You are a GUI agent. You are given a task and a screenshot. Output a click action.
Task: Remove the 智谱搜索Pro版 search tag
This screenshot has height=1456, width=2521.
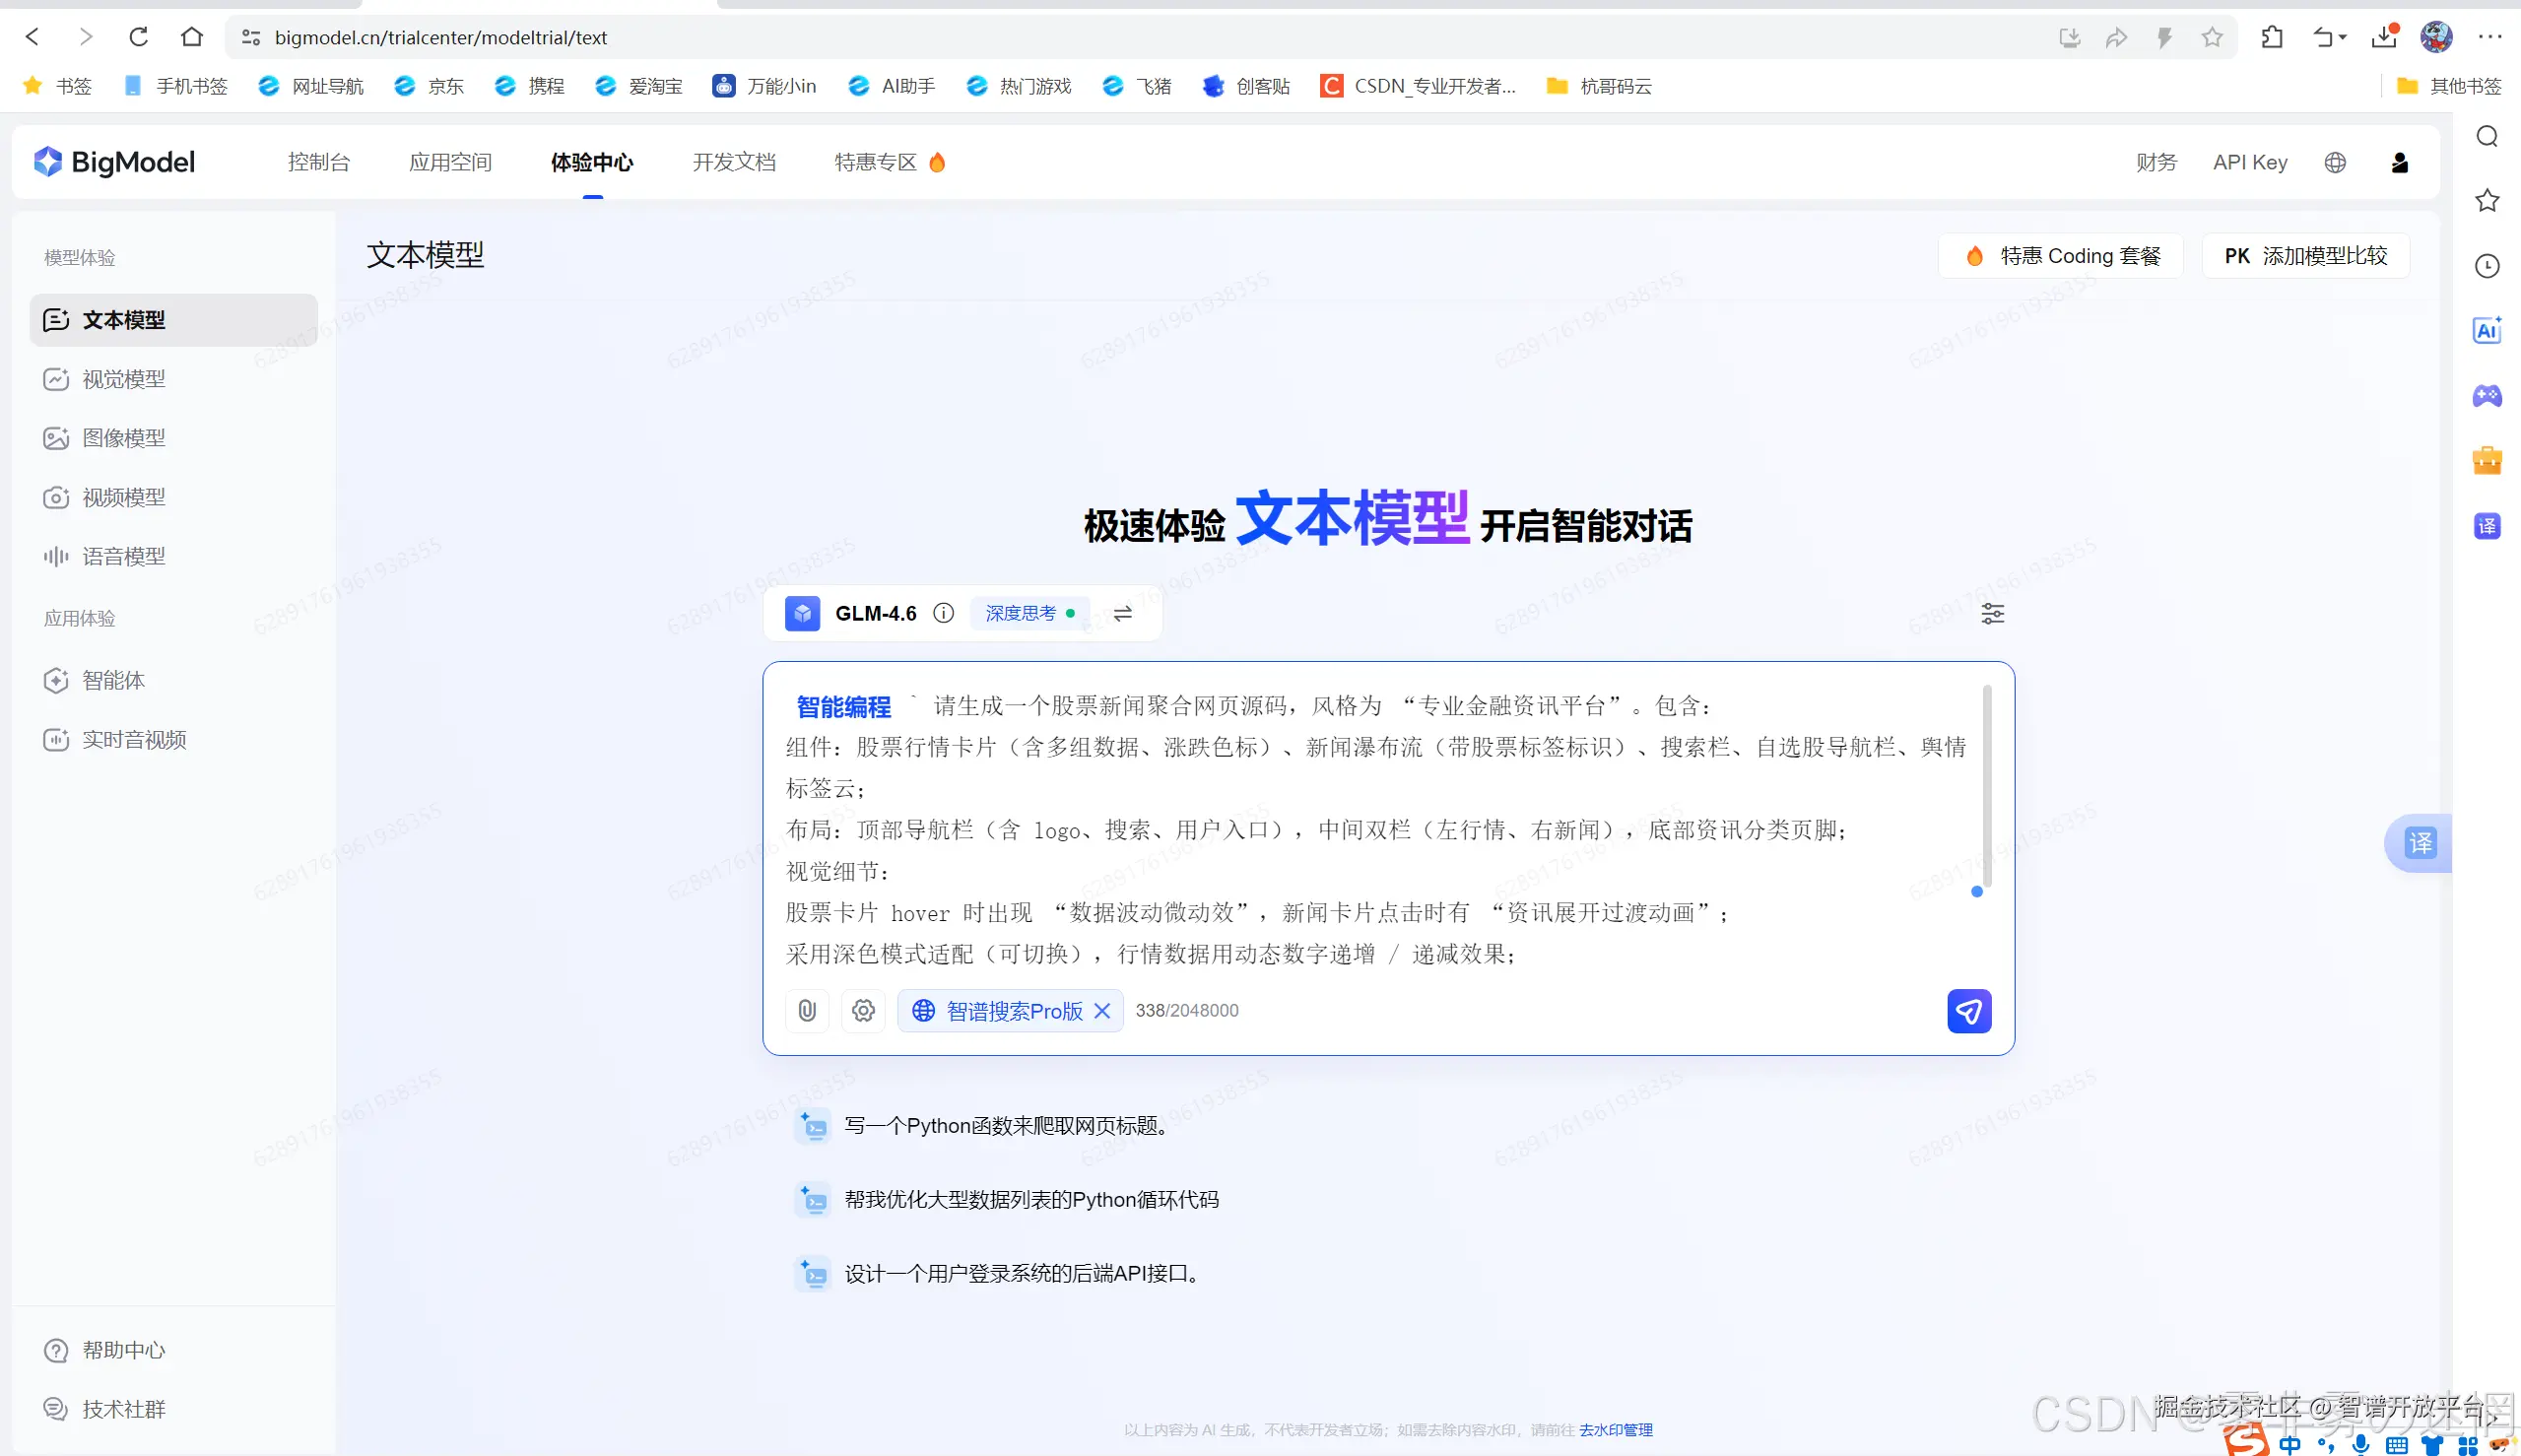(1102, 1011)
